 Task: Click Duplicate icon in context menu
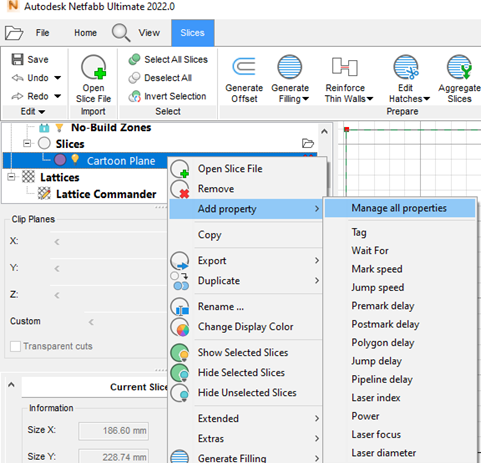coord(180,281)
